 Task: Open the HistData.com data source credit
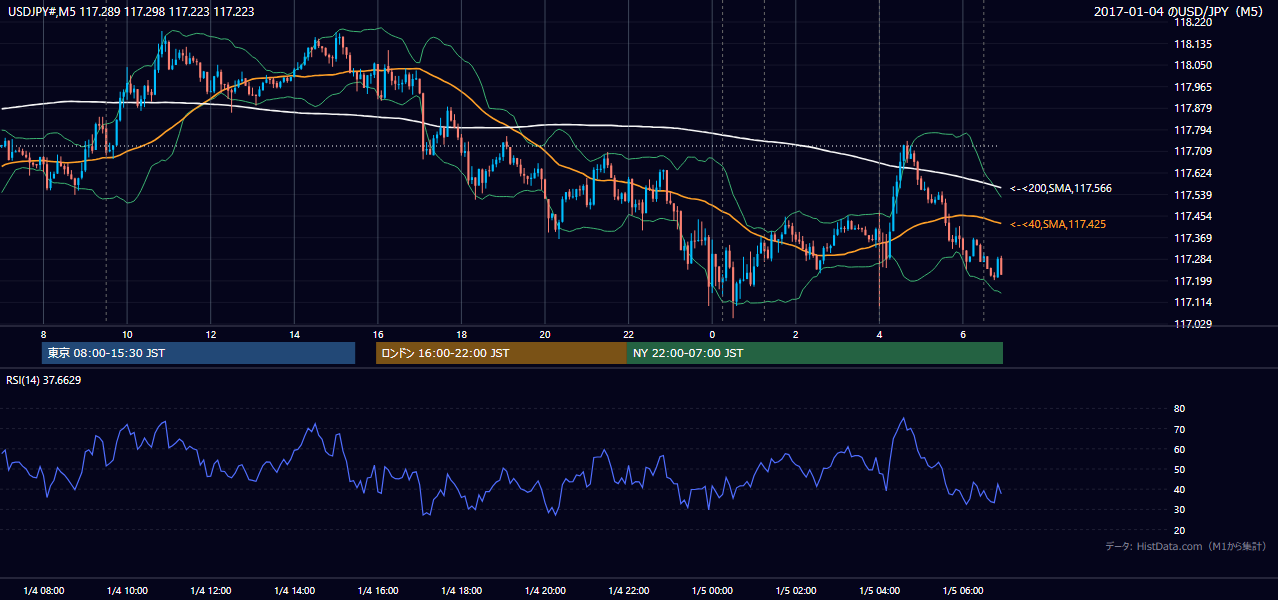pyautogui.click(x=1185, y=546)
